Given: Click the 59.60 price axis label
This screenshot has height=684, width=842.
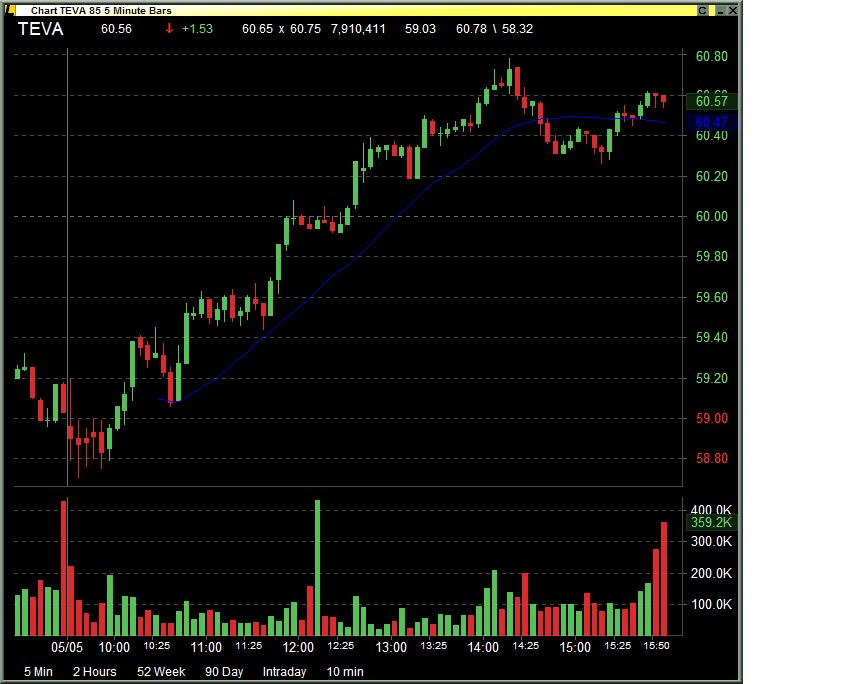Looking at the screenshot, I should [712, 297].
